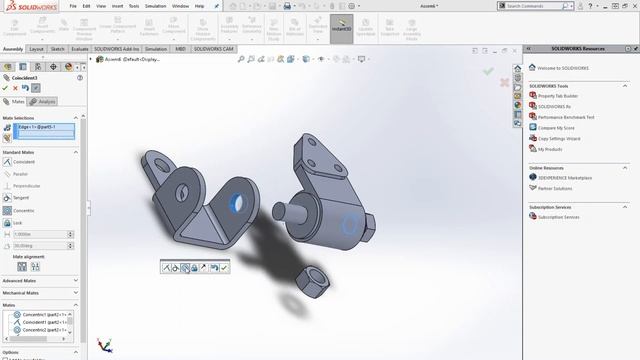Open Property Tab Builder in the task pane
The height and width of the screenshot is (360, 640).
[558, 96]
